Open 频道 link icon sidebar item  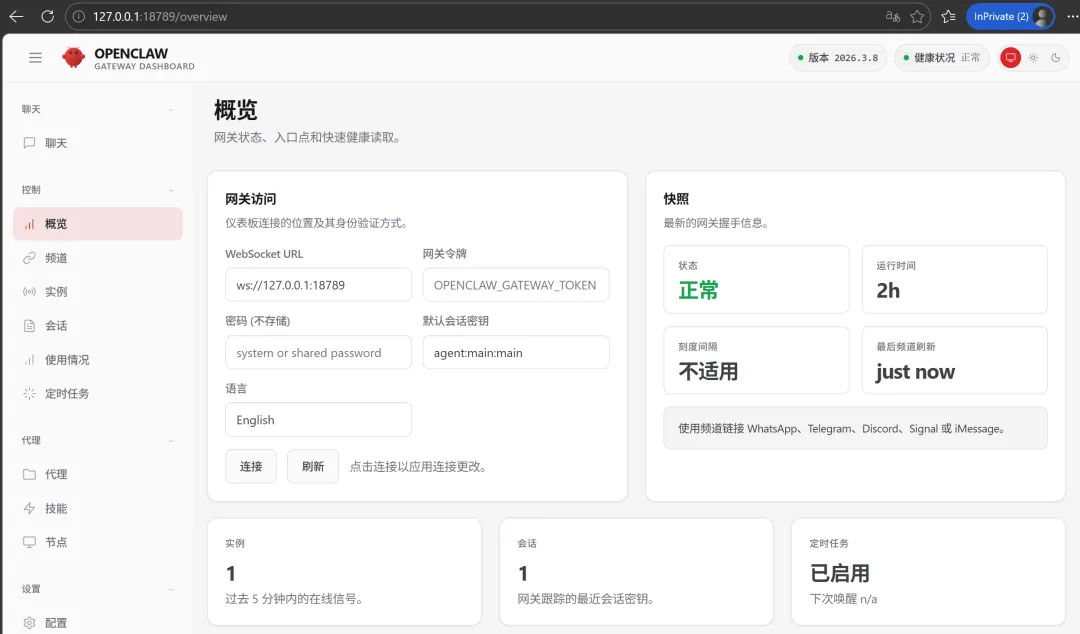point(98,258)
